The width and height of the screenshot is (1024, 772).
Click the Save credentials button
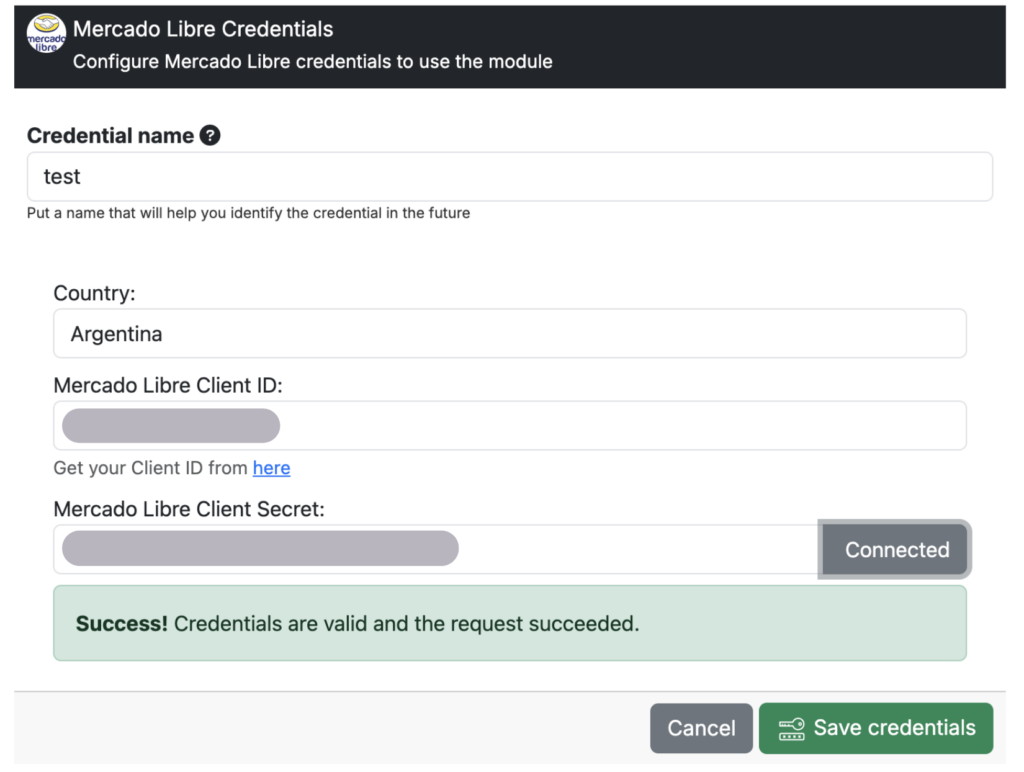point(876,728)
